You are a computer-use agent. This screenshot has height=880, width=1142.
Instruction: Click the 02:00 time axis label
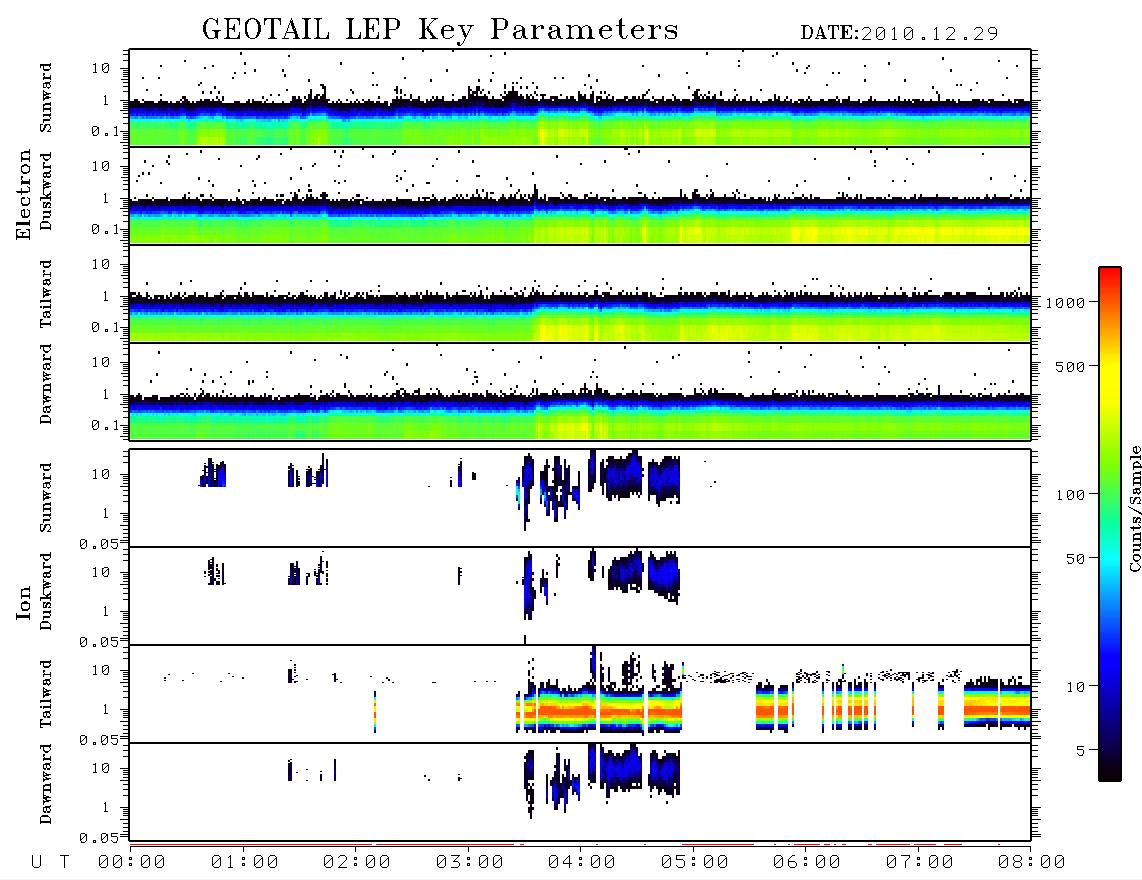(x=357, y=862)
